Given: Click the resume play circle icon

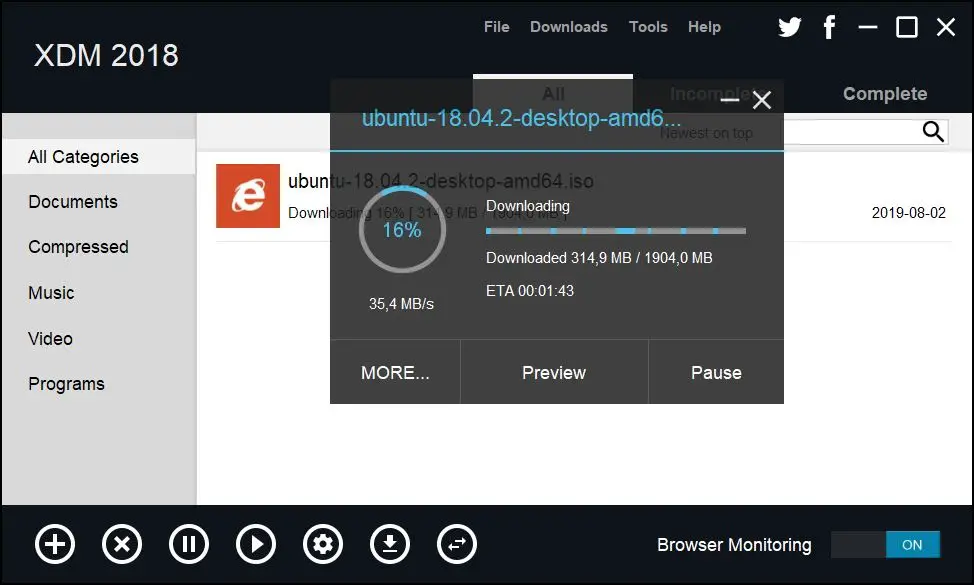Looking at the screenshot, I should [256, 545].
